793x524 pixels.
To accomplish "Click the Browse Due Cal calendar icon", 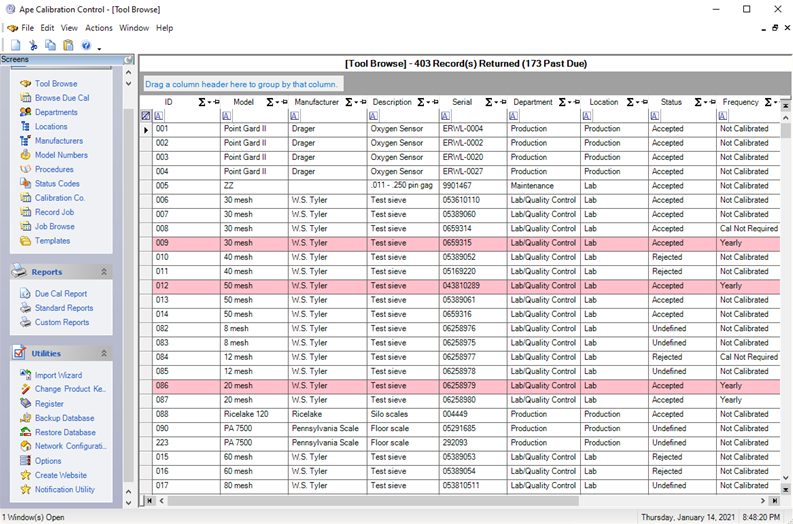I will tap(25, 98).
